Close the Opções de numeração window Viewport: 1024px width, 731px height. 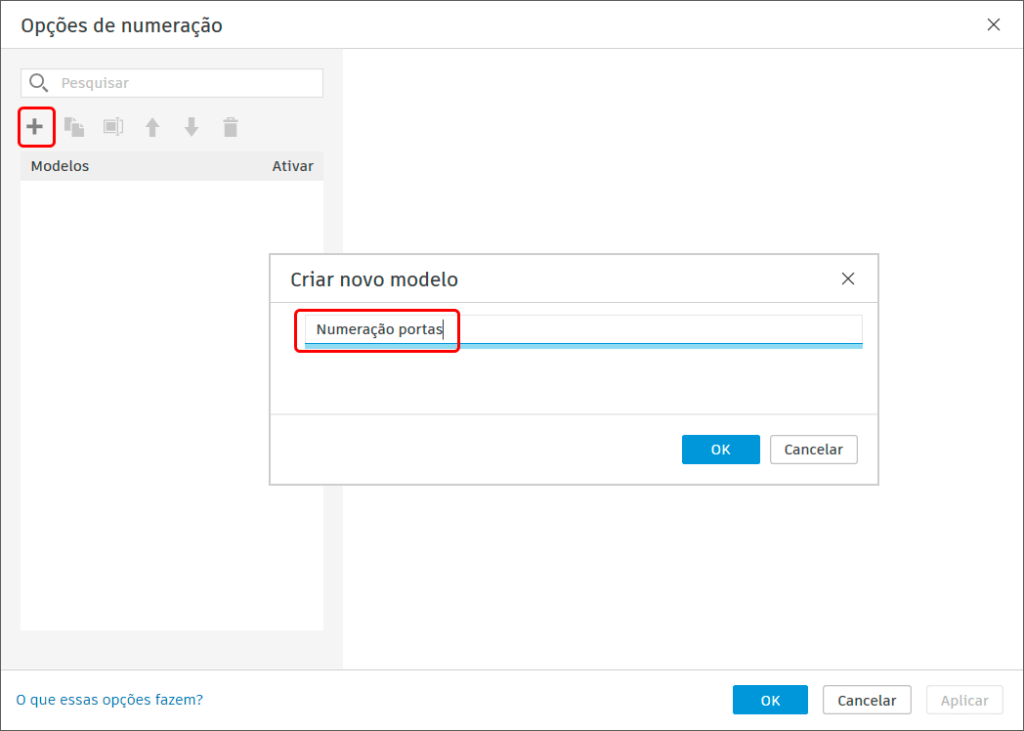(993, 25)
